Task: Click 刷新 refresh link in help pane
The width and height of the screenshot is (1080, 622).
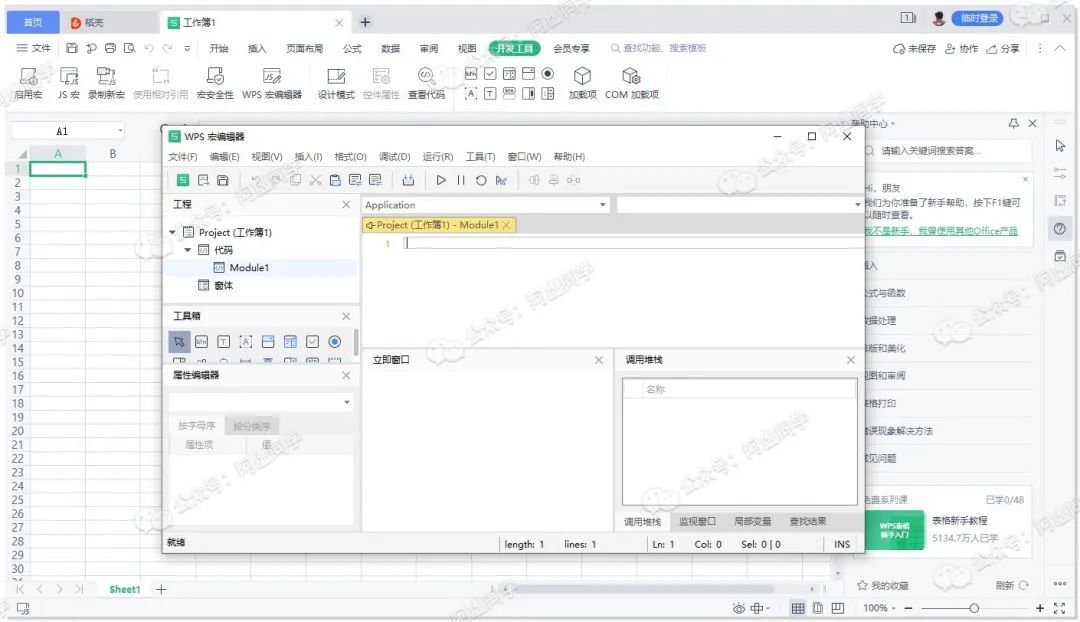Action: click(x=1011, y=585)
